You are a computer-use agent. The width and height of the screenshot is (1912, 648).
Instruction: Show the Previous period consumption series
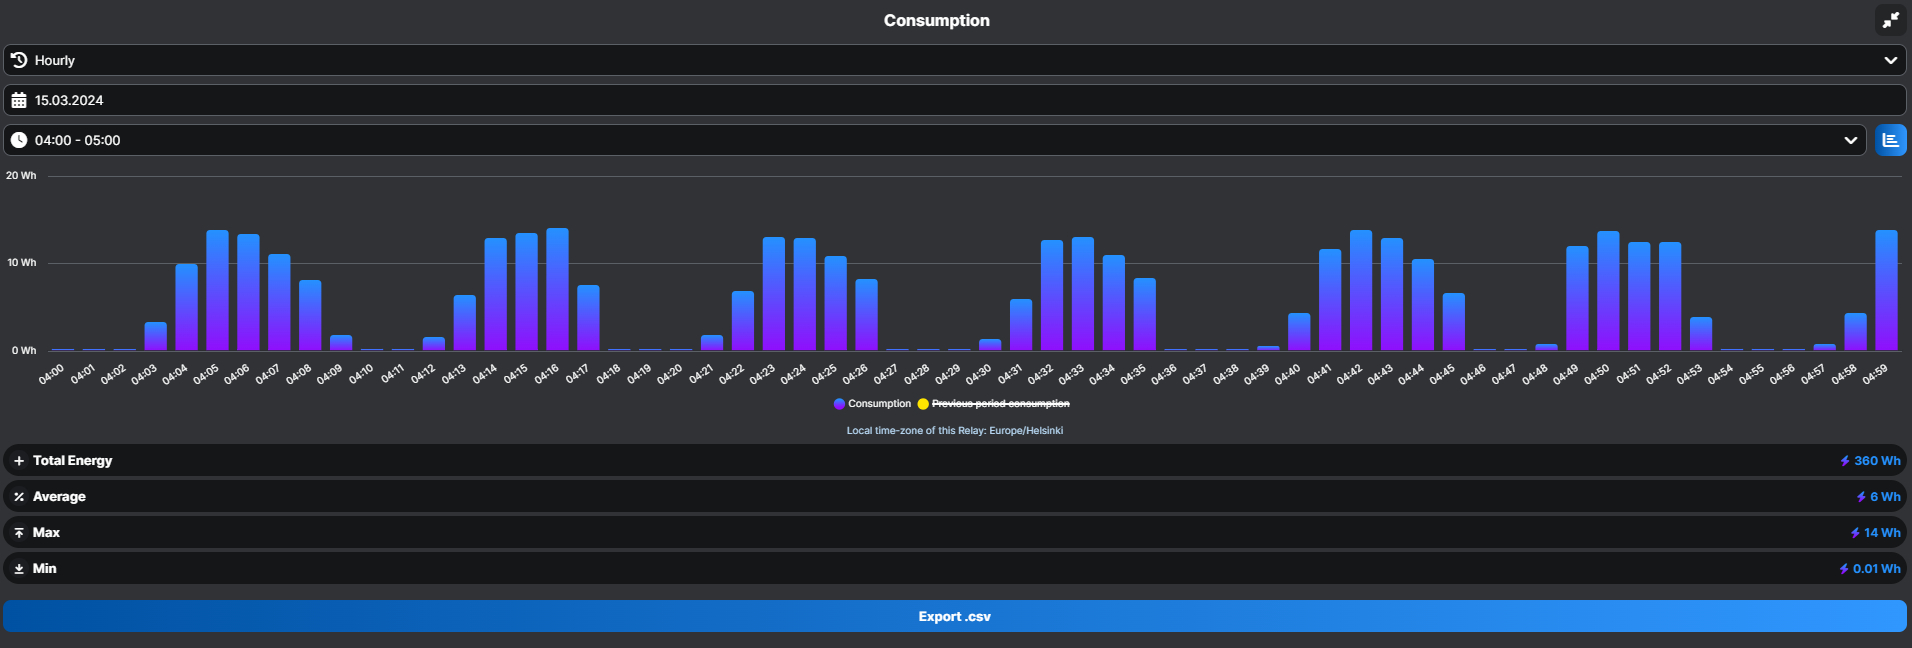[x=1000, y=404]
